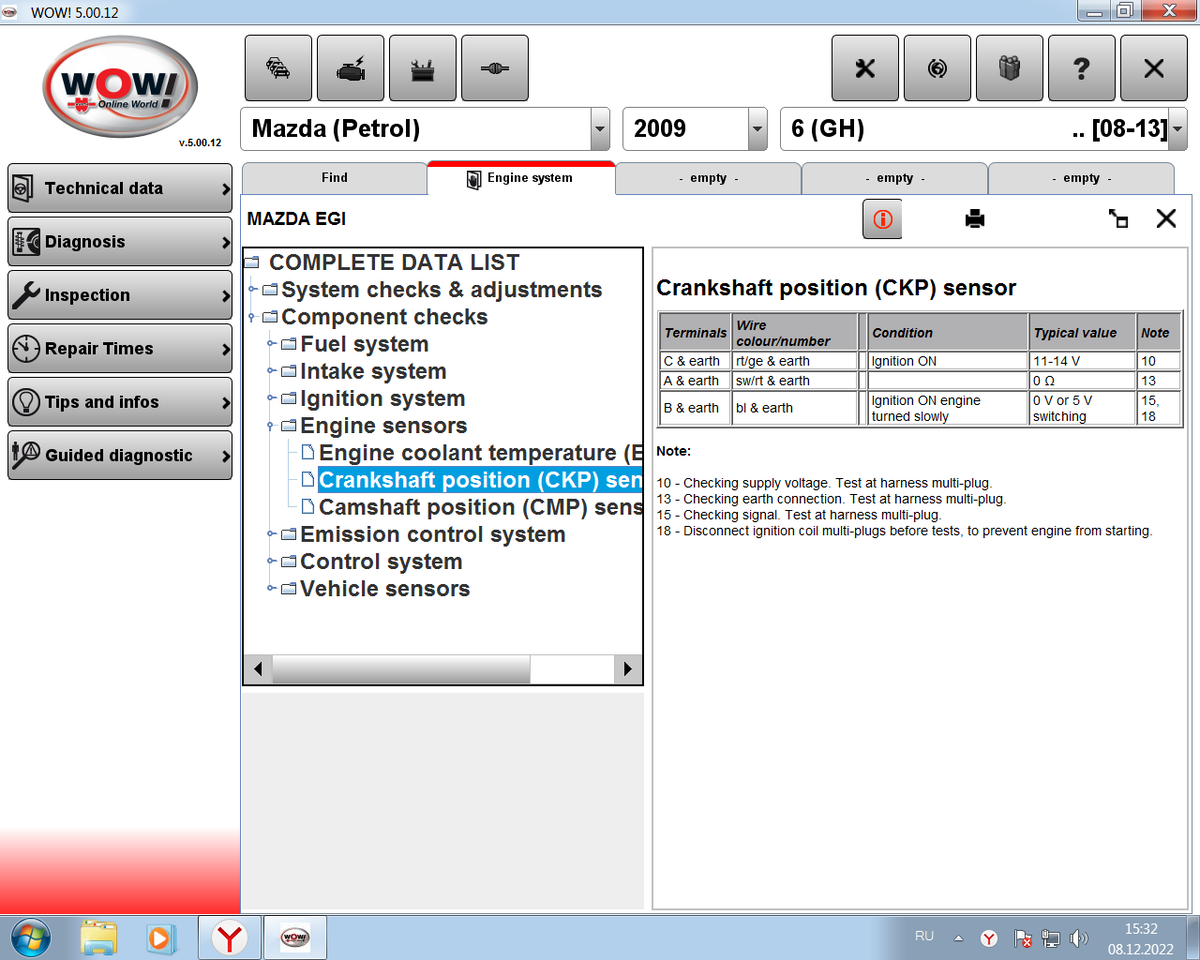Show information with the red i button

pos(882,219)
